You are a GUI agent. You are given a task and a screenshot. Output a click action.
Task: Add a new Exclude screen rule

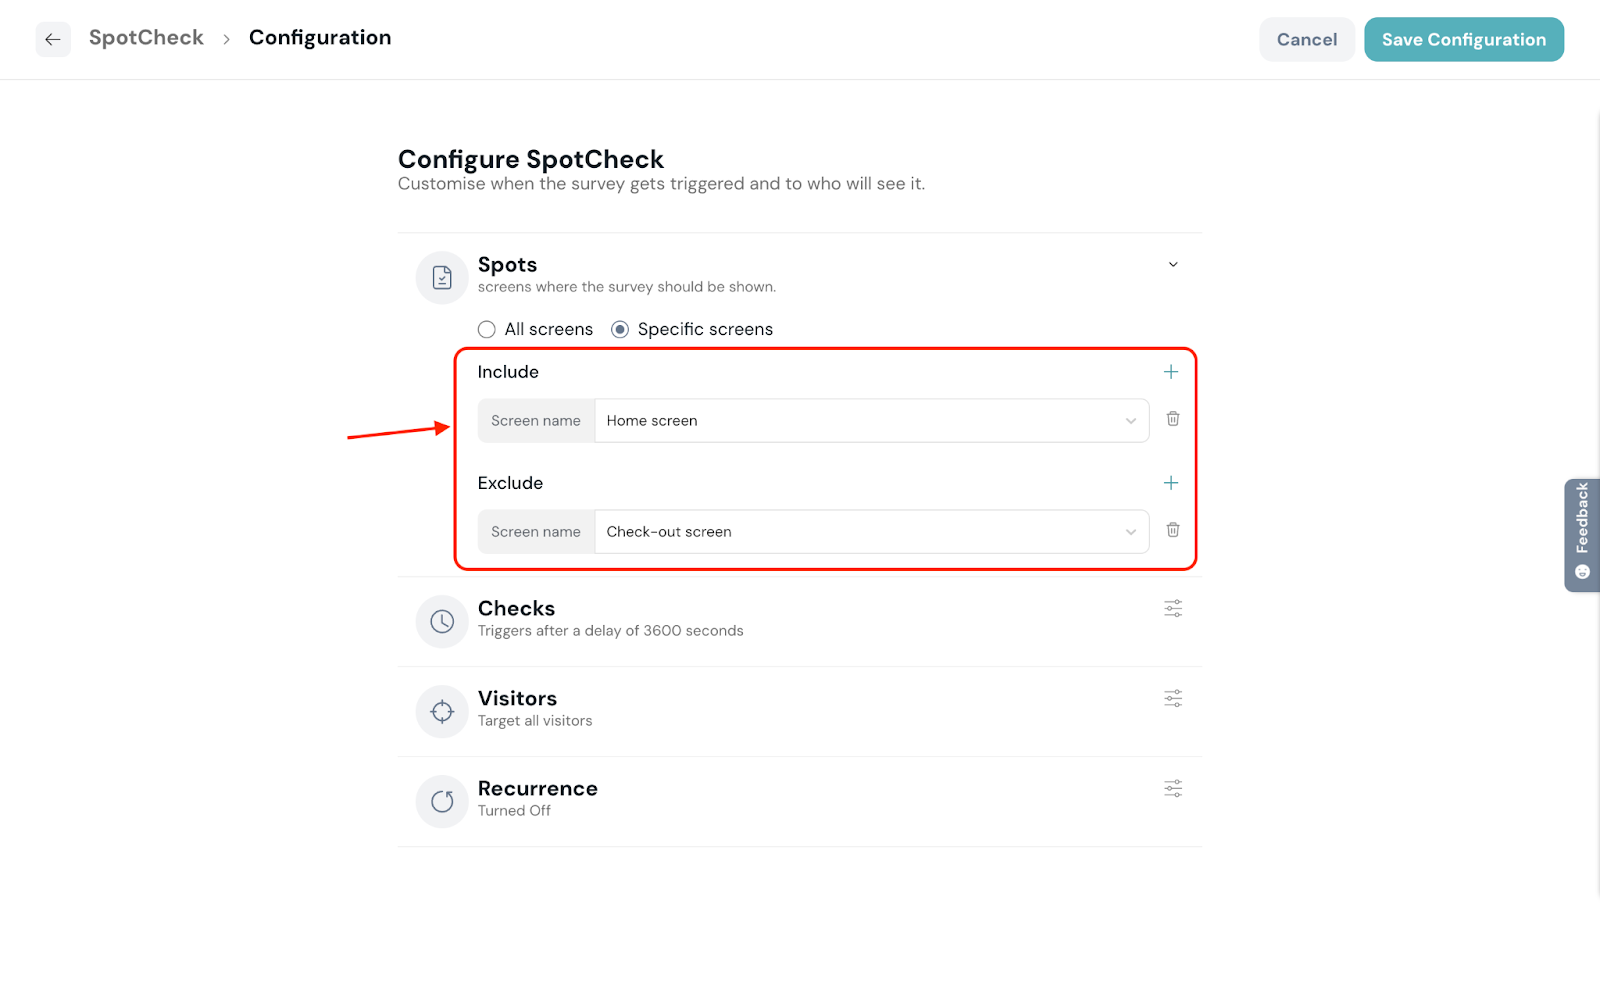point(1171,483)
